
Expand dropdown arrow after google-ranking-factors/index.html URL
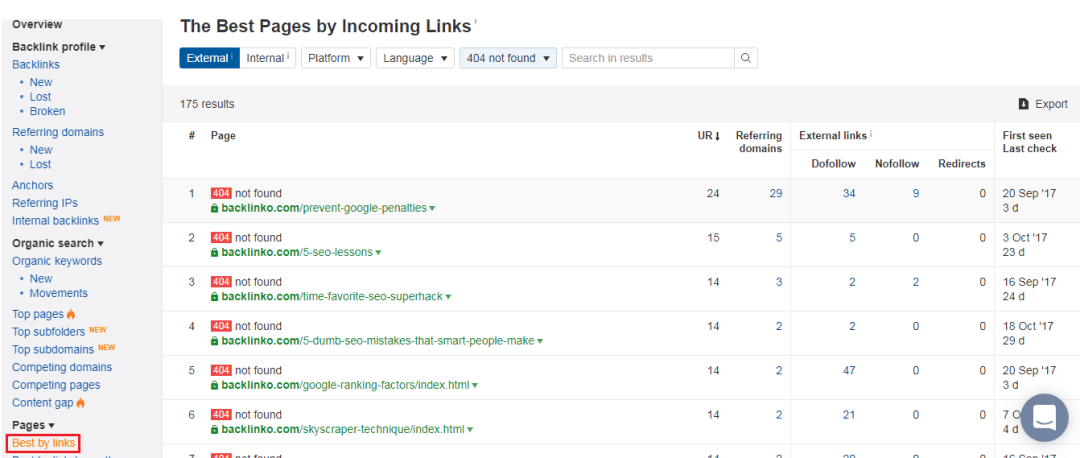point(475,385)
